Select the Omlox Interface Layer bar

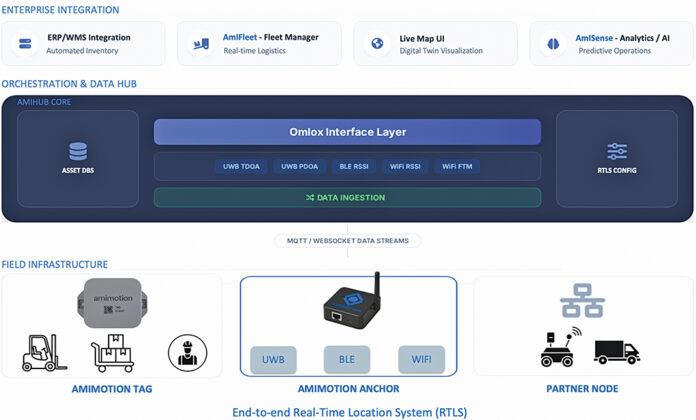pos(348,132)
